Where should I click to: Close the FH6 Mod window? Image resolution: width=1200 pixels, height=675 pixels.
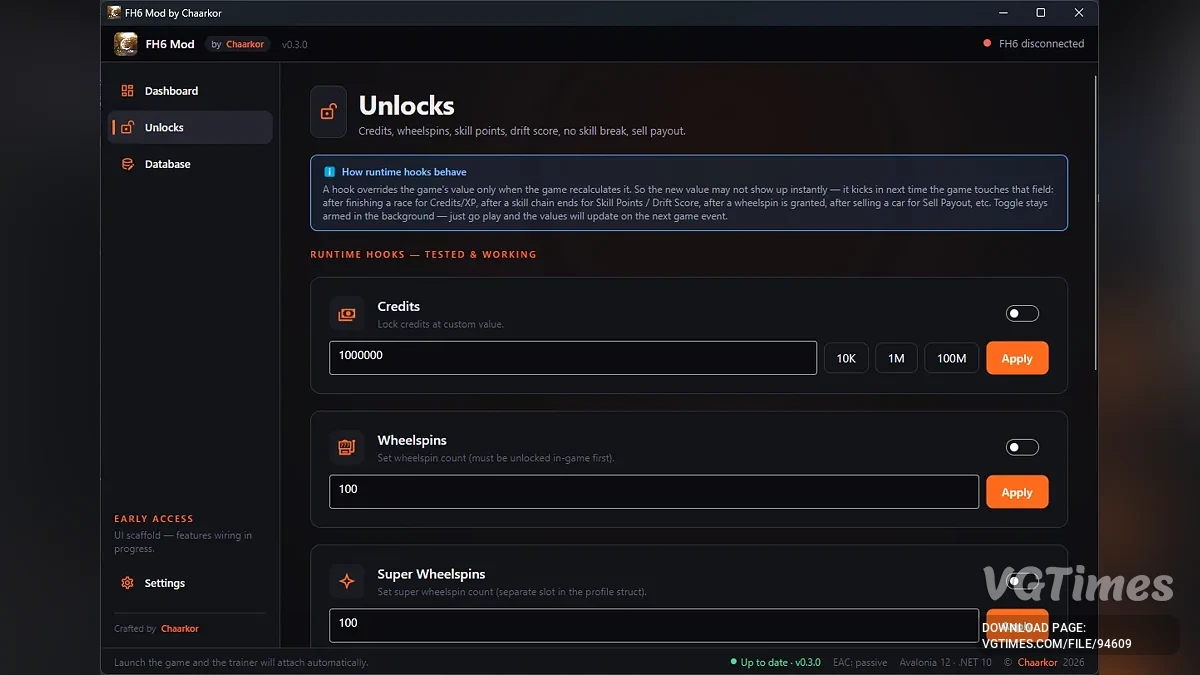coord(1079,13)
